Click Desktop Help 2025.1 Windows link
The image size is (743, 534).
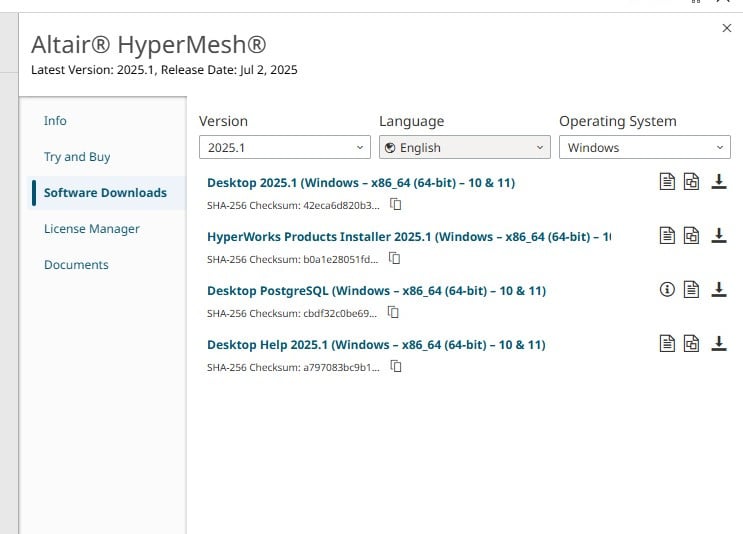376,345
